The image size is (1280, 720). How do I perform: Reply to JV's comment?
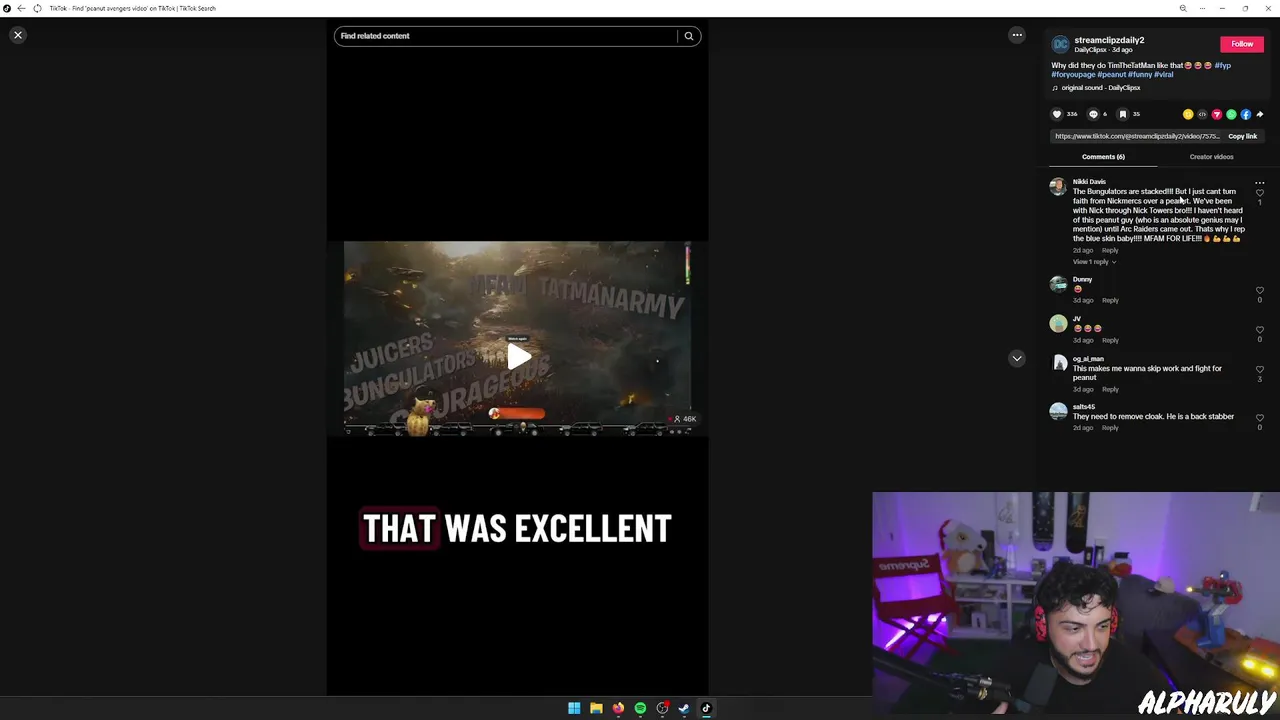click(x=1110, y=340)
